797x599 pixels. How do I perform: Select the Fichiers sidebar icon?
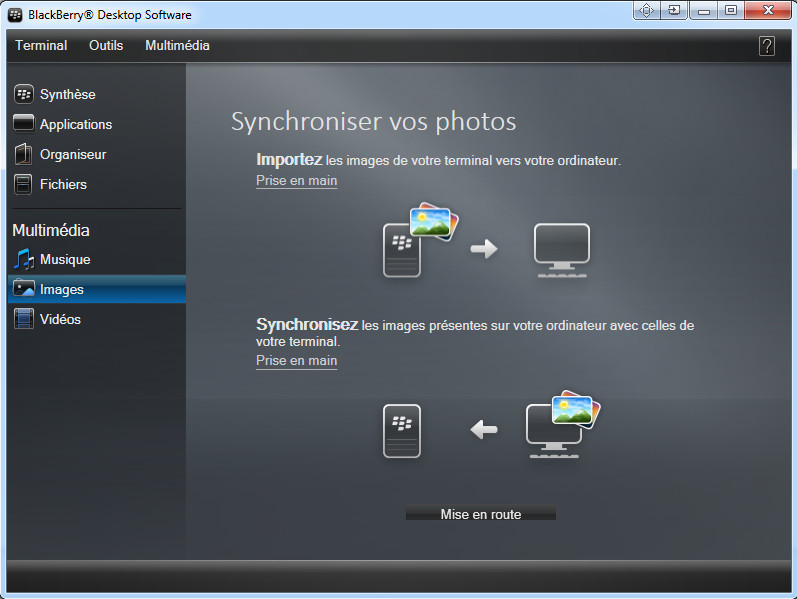(23, 184)
